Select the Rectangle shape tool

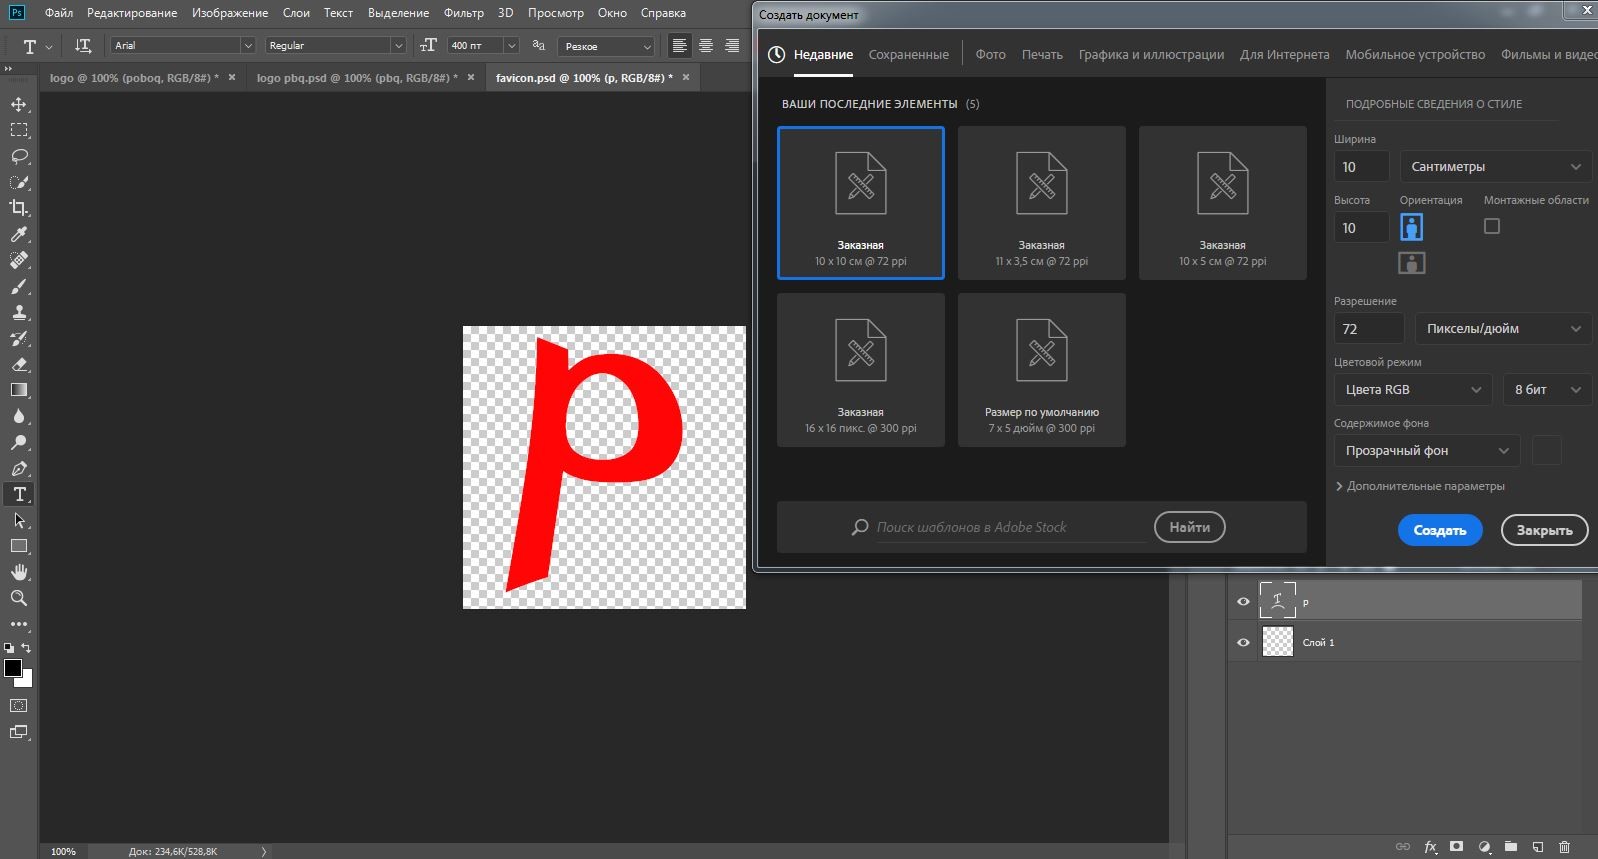pyautogui.click(x=19, y=546)
